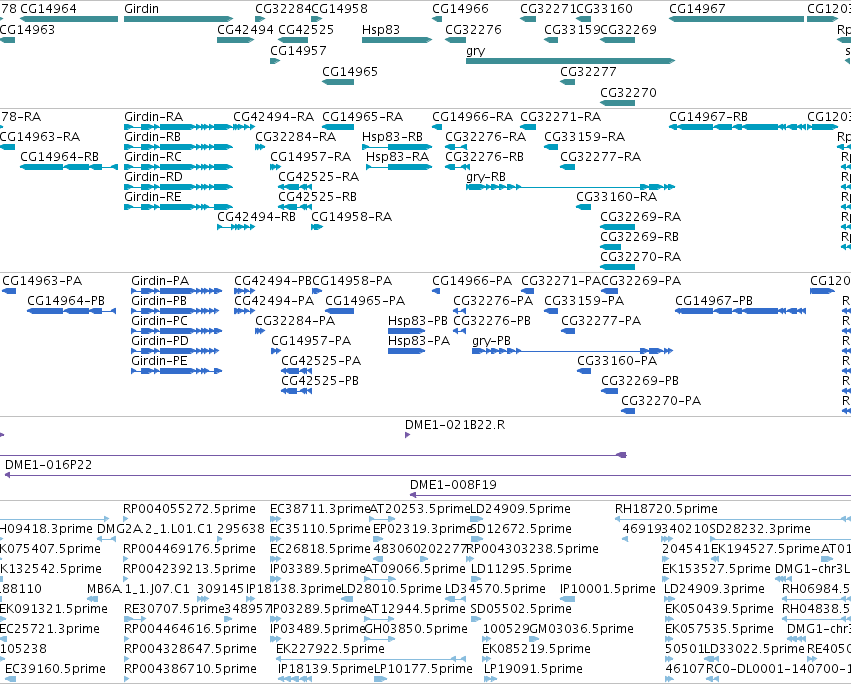Select protein Hsp83-PB

pyautogui.click(x=417, y=321)
